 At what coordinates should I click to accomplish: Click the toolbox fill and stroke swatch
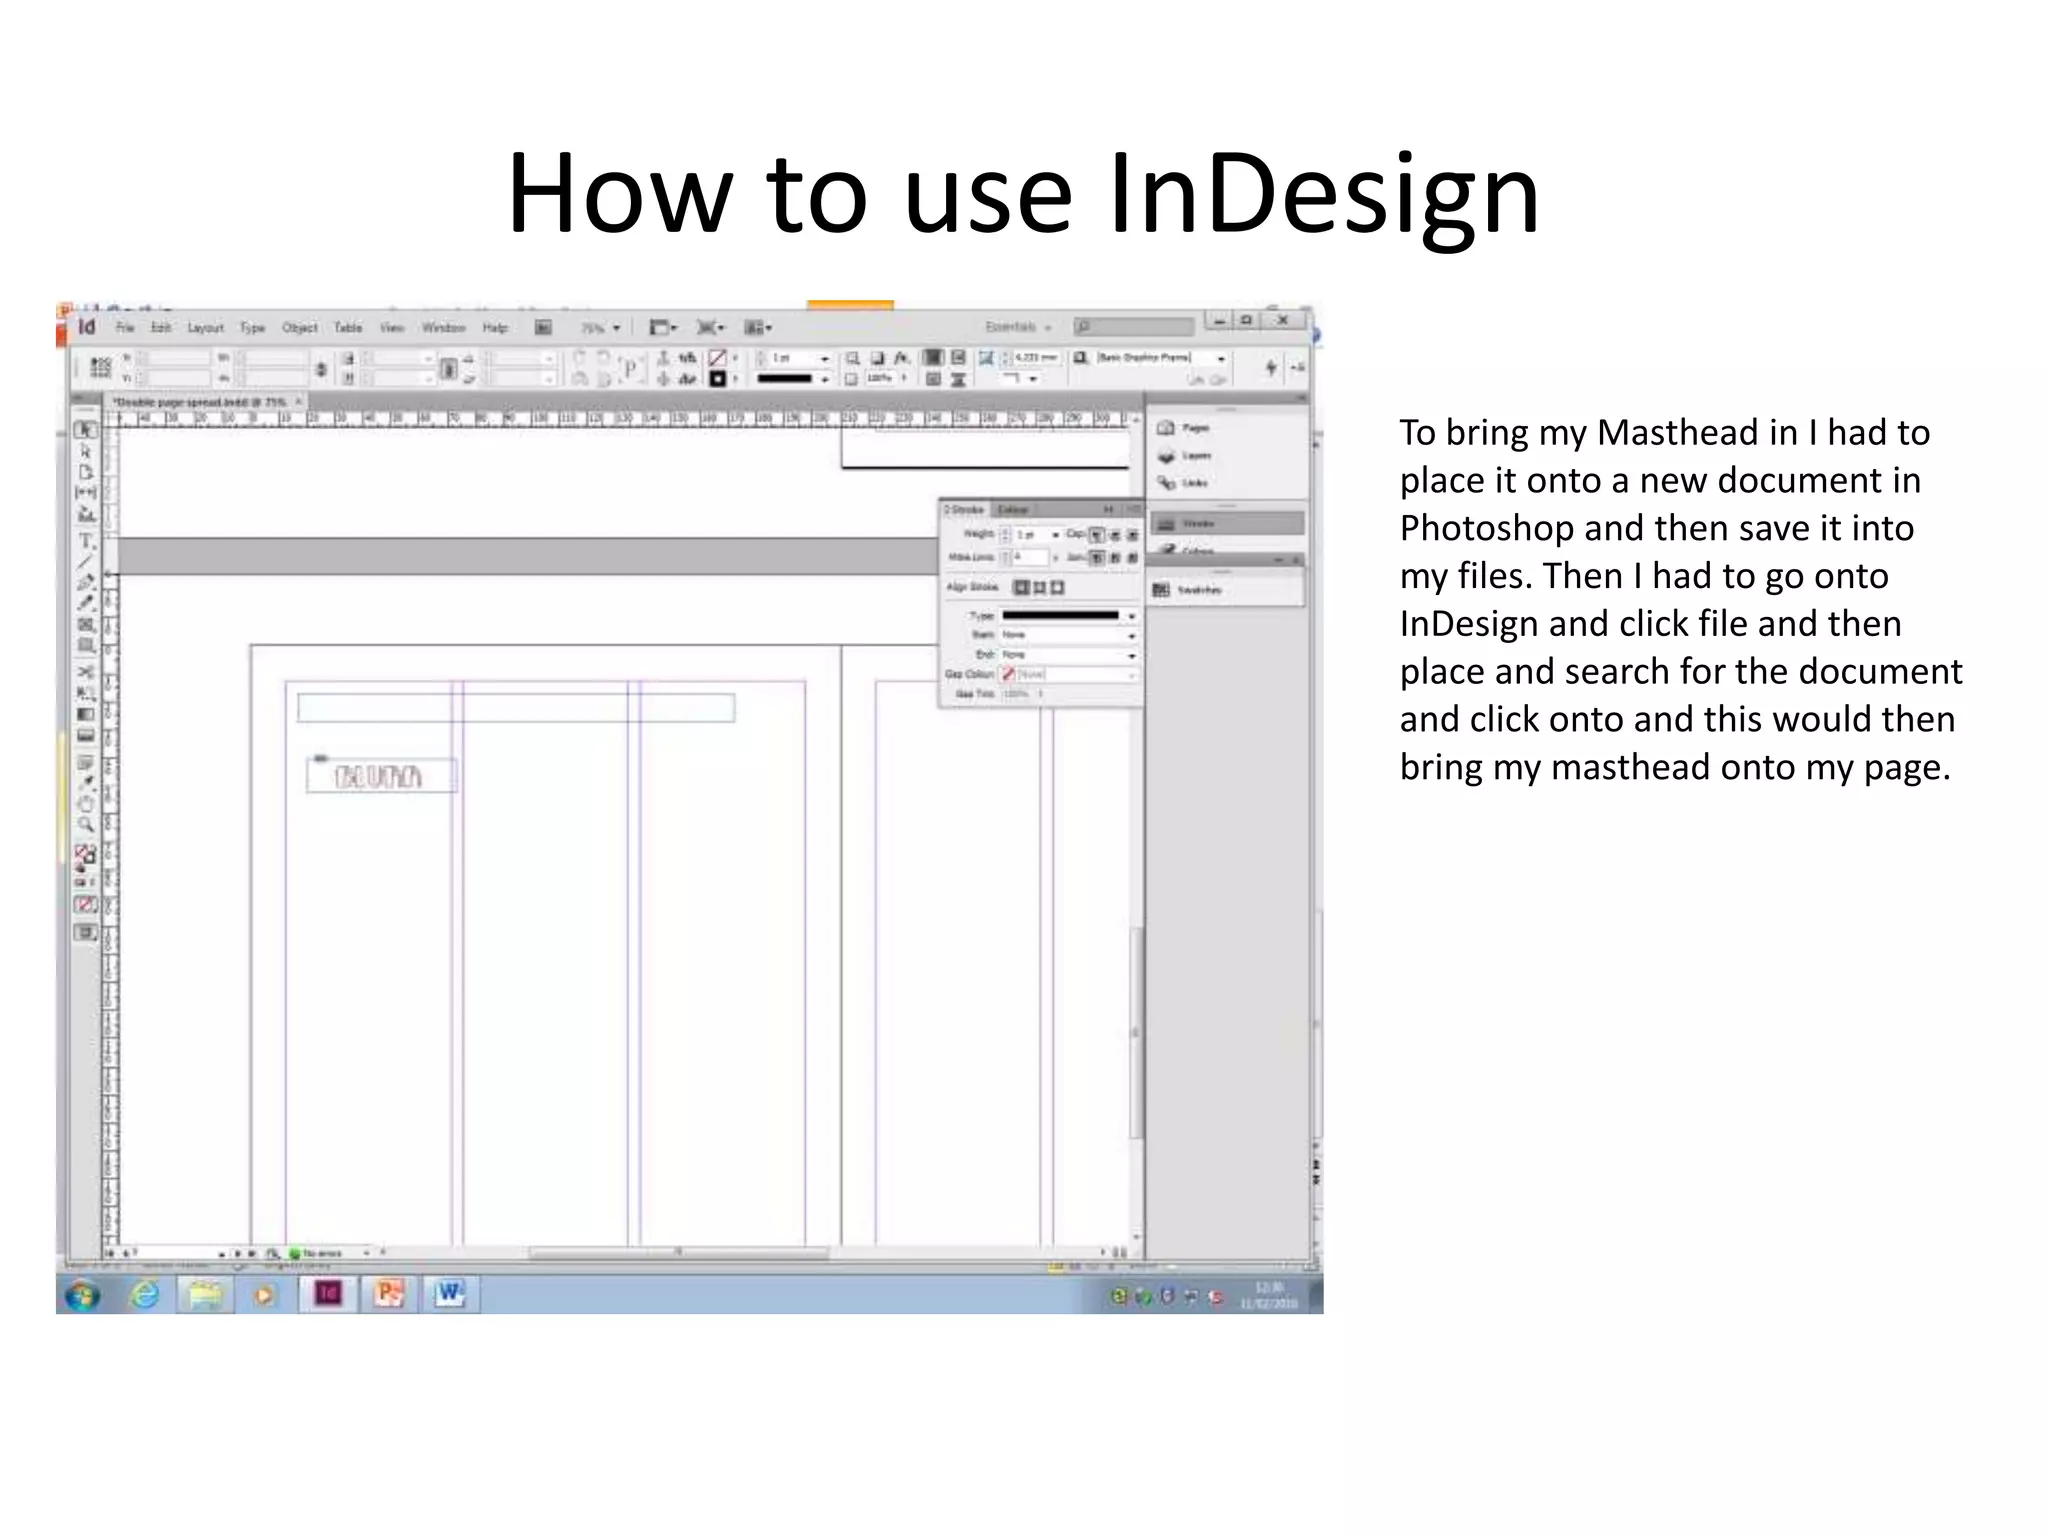[x=86, y=855]
